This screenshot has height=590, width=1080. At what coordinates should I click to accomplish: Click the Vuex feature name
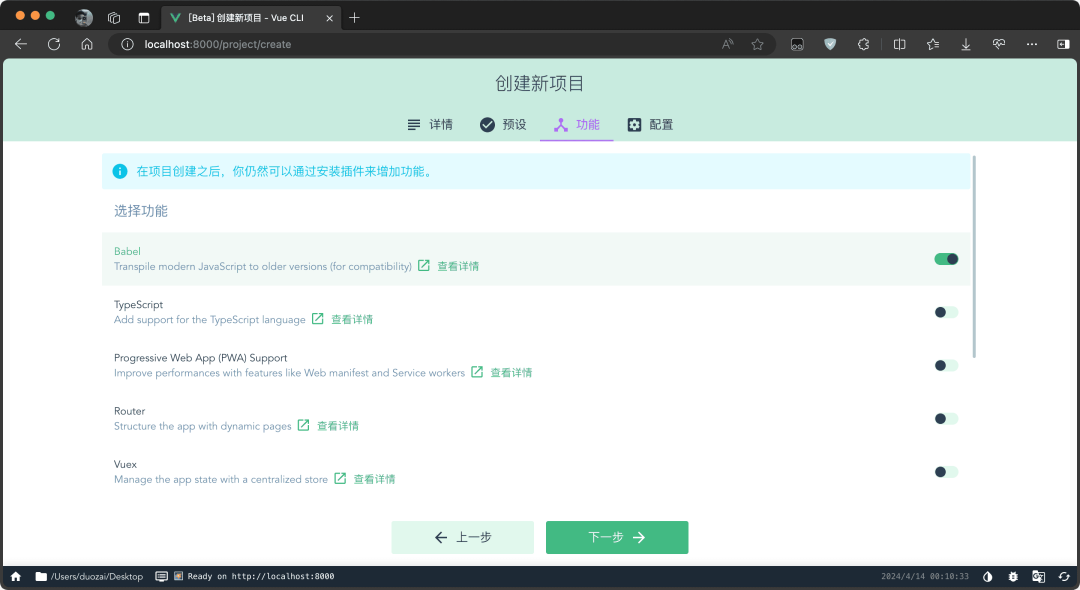pos(125,464)
